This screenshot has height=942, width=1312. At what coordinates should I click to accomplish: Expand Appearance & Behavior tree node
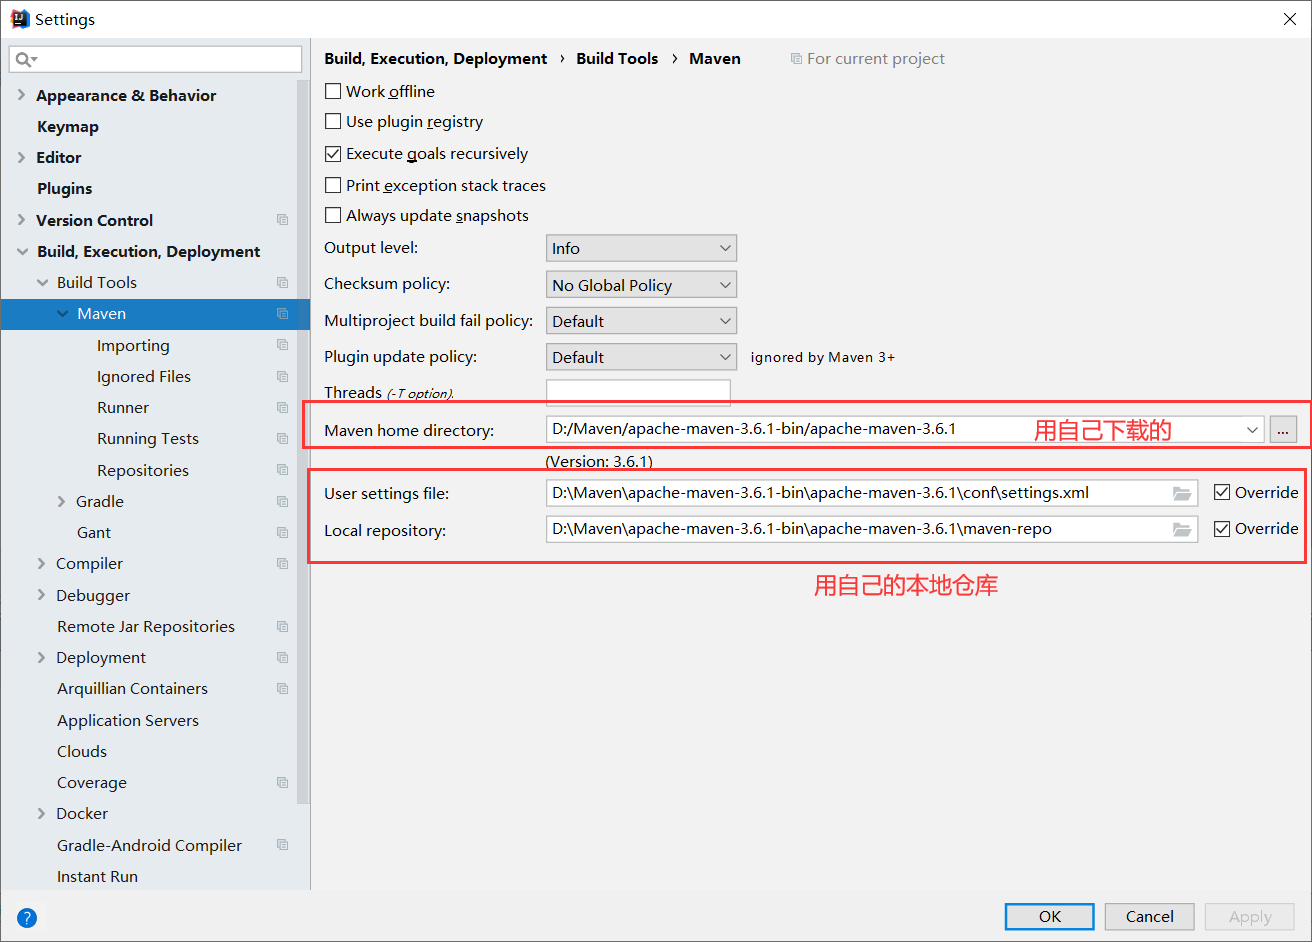[21, 95]
